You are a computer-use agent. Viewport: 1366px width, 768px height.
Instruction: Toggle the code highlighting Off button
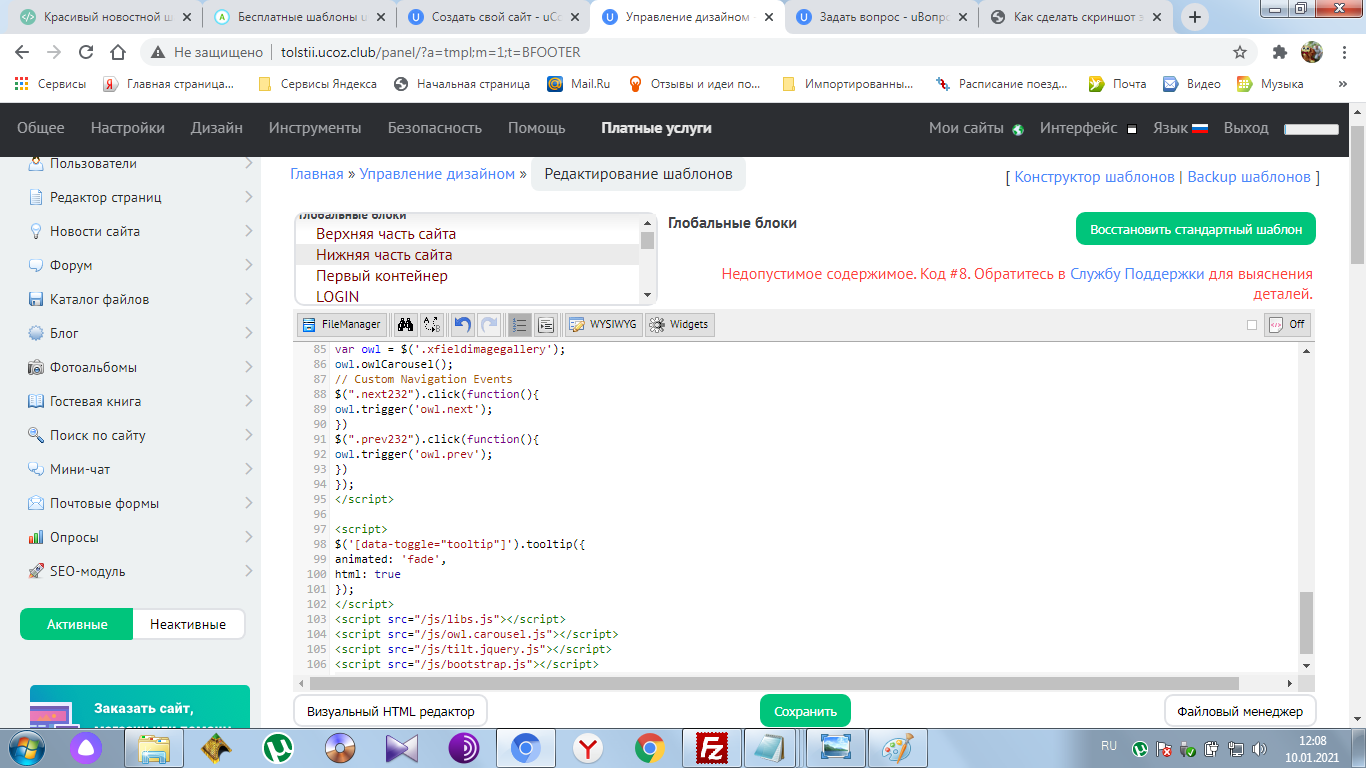(x=1287, y=324)
